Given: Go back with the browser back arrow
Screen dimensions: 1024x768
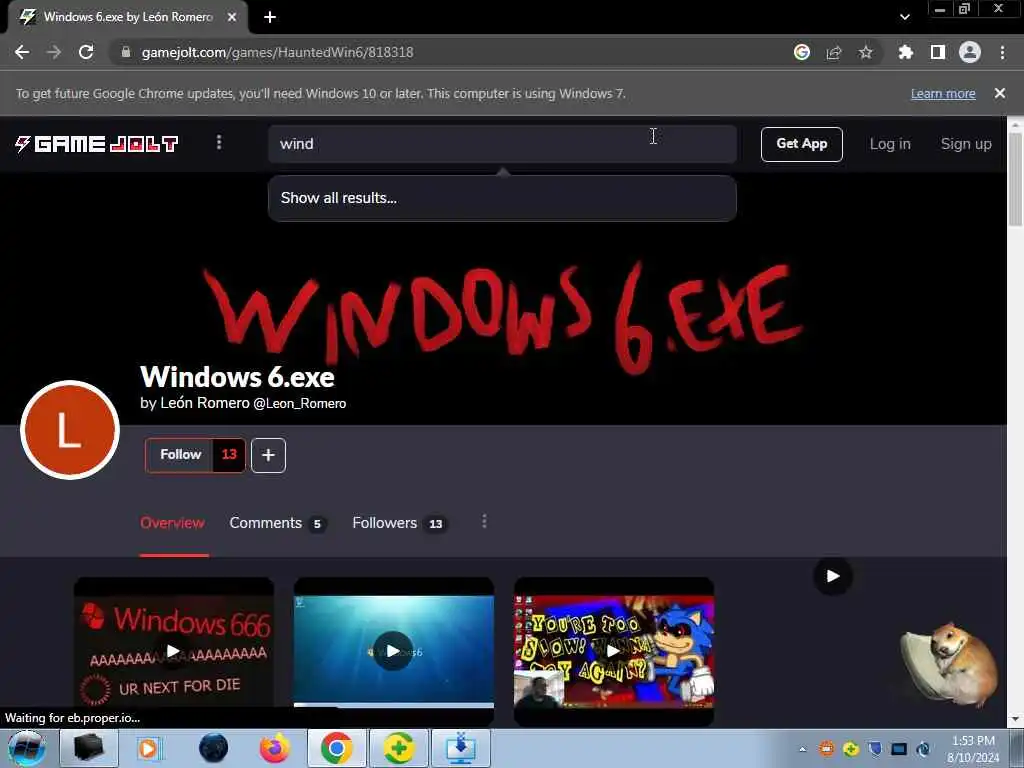Looking at the screenshot, I should 22,52.
